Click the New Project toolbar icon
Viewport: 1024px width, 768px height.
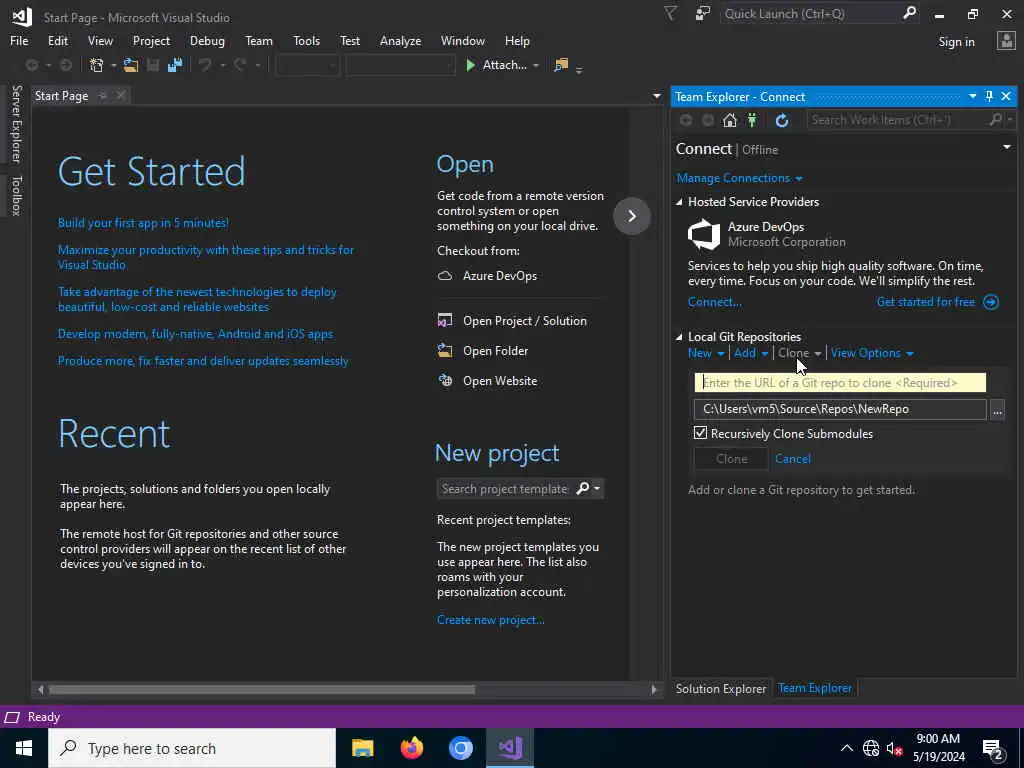[x=97, y=65]
